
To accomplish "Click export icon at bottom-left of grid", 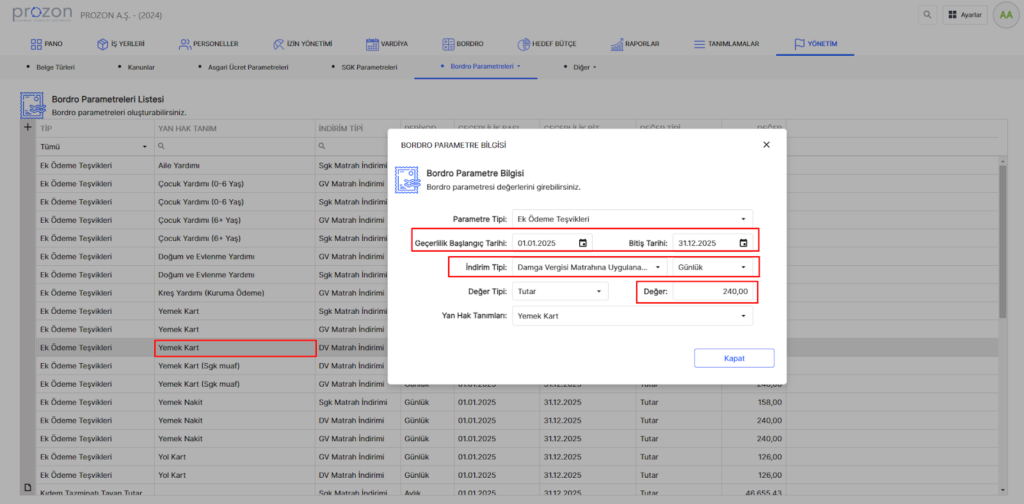I will pos(28,485).
